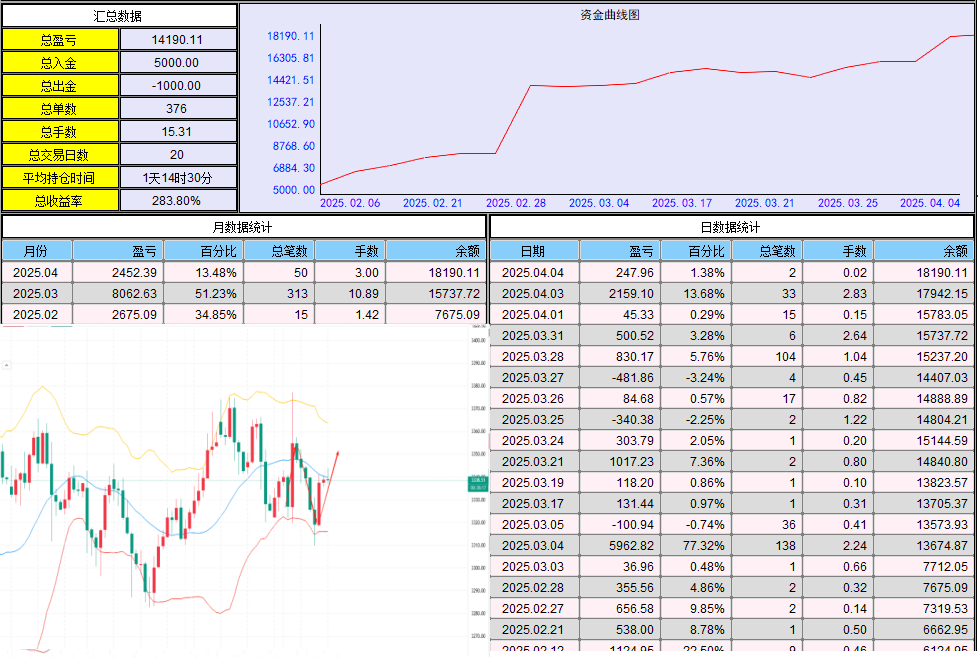This screenshot has width=978, height=657.
Task: Click the green current price label on chart axis
Action: 478,483
